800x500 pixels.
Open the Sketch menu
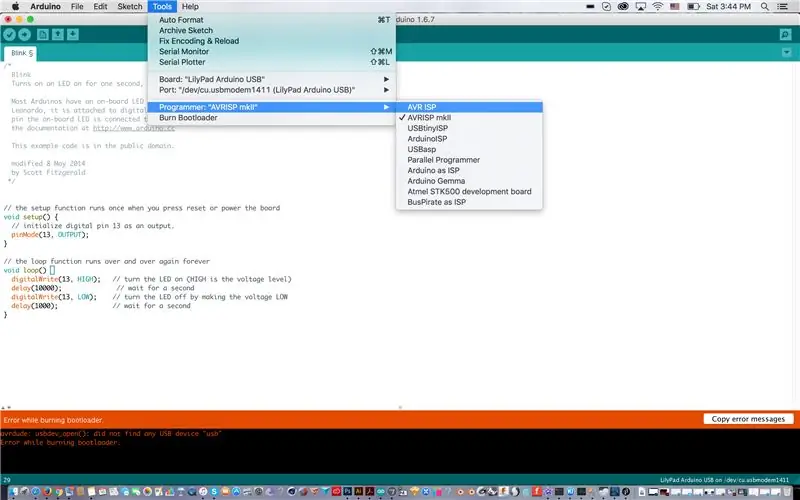click(130, 7)
